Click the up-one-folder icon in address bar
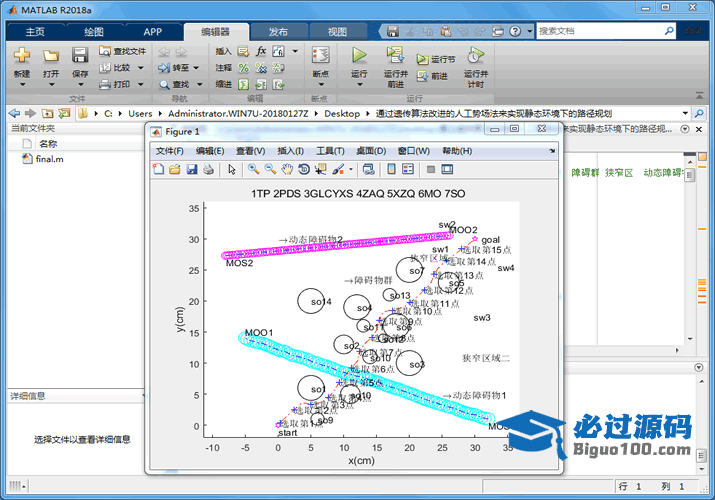Image resolution: width=715 pixels, height=500 pixels. pyautogui.click(x=47, y=113)
